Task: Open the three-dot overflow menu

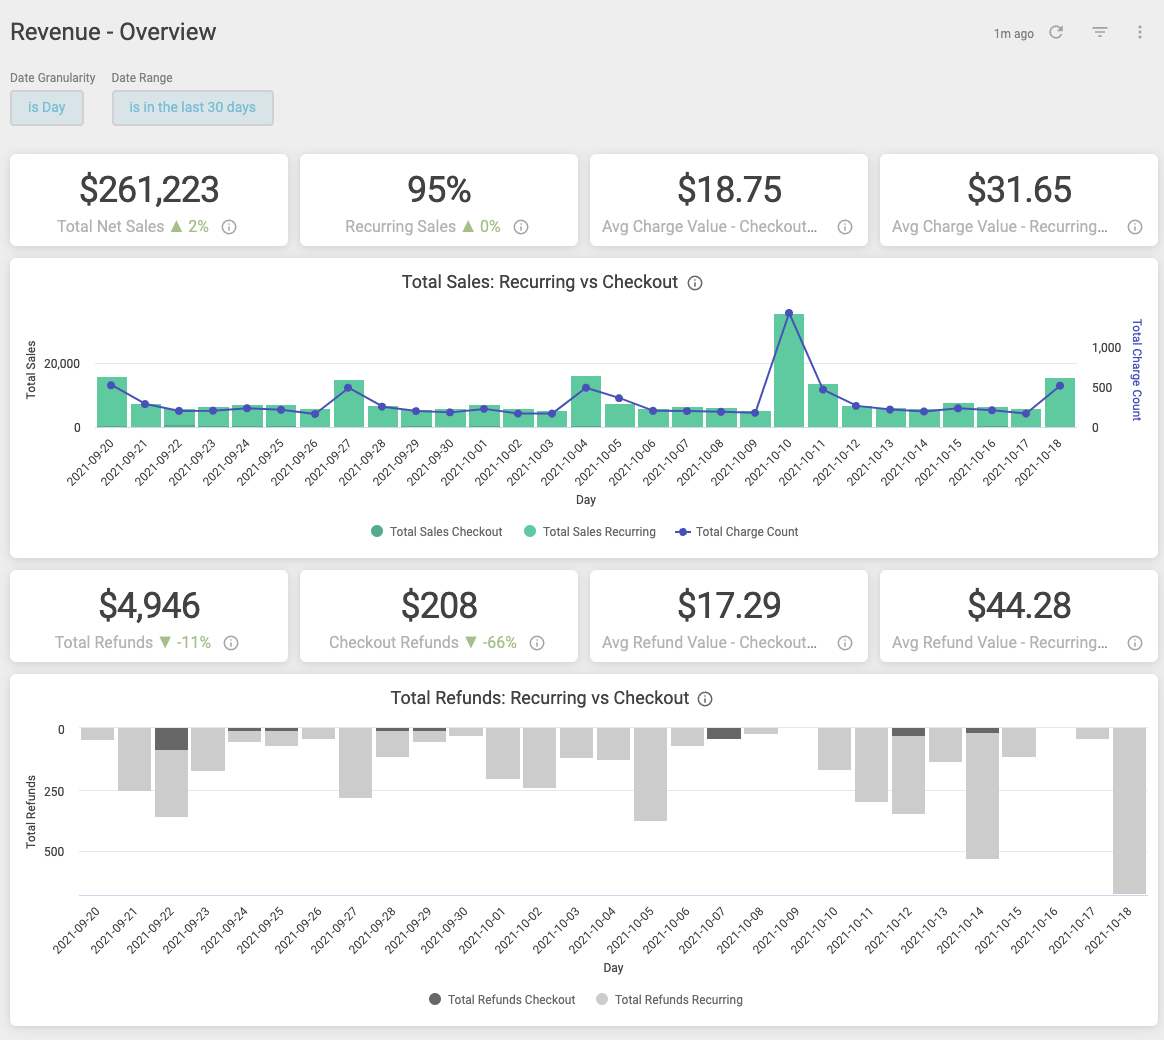Action: tap(1139, 32)
